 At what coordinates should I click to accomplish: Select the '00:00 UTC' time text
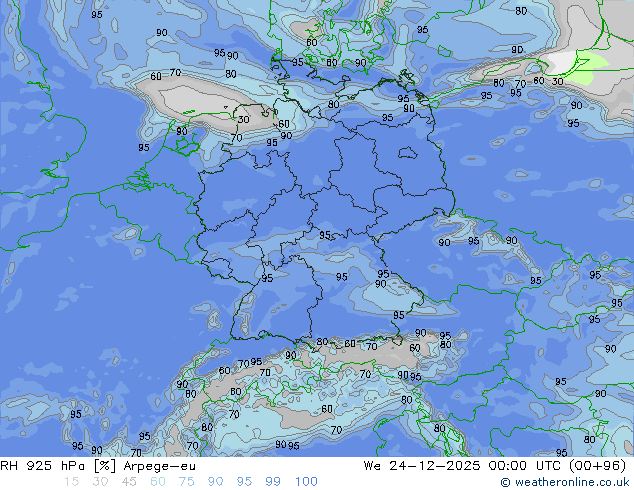(x=524, y=466)
